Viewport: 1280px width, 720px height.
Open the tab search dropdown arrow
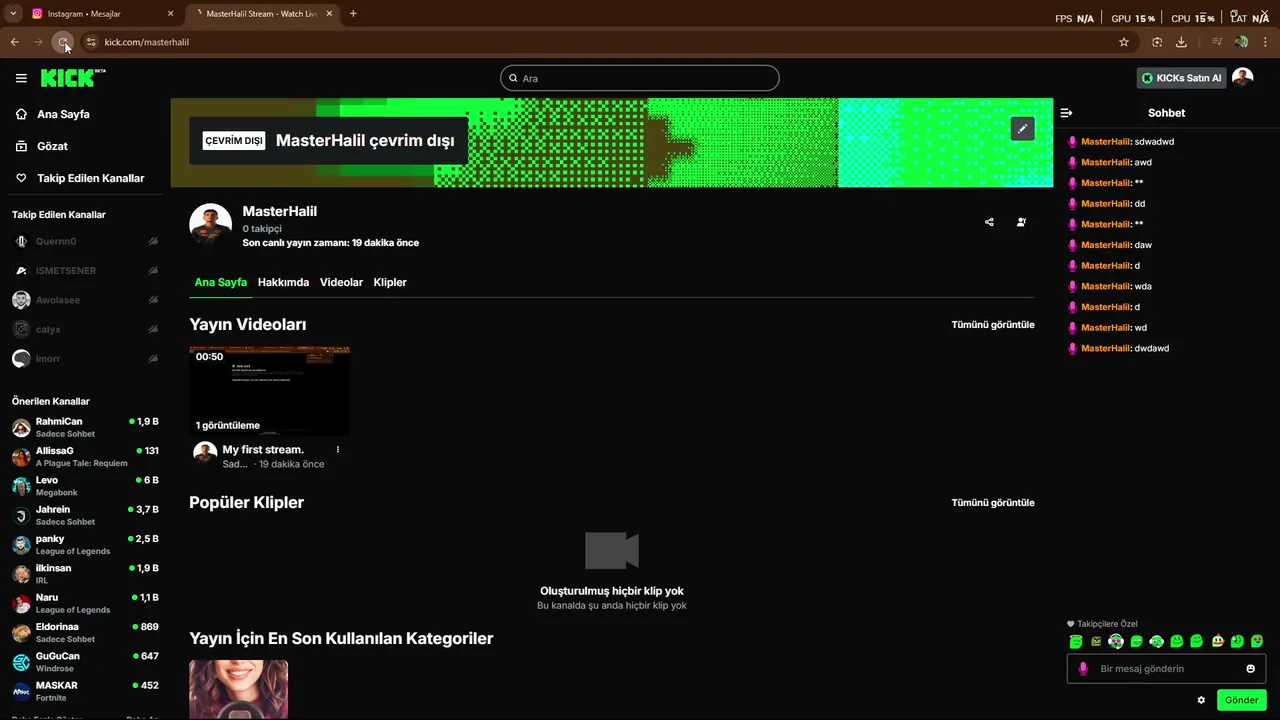[x=13, y=14]
